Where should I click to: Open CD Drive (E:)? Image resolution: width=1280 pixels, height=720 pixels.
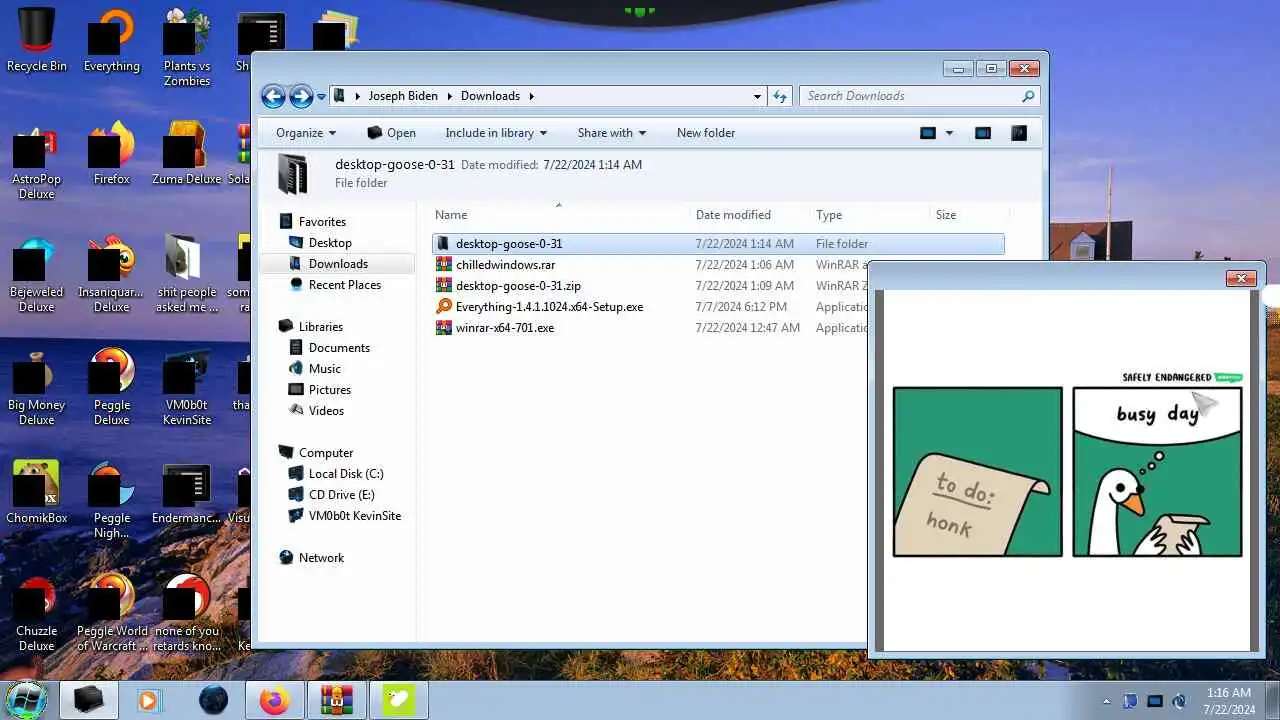point(342,495)
